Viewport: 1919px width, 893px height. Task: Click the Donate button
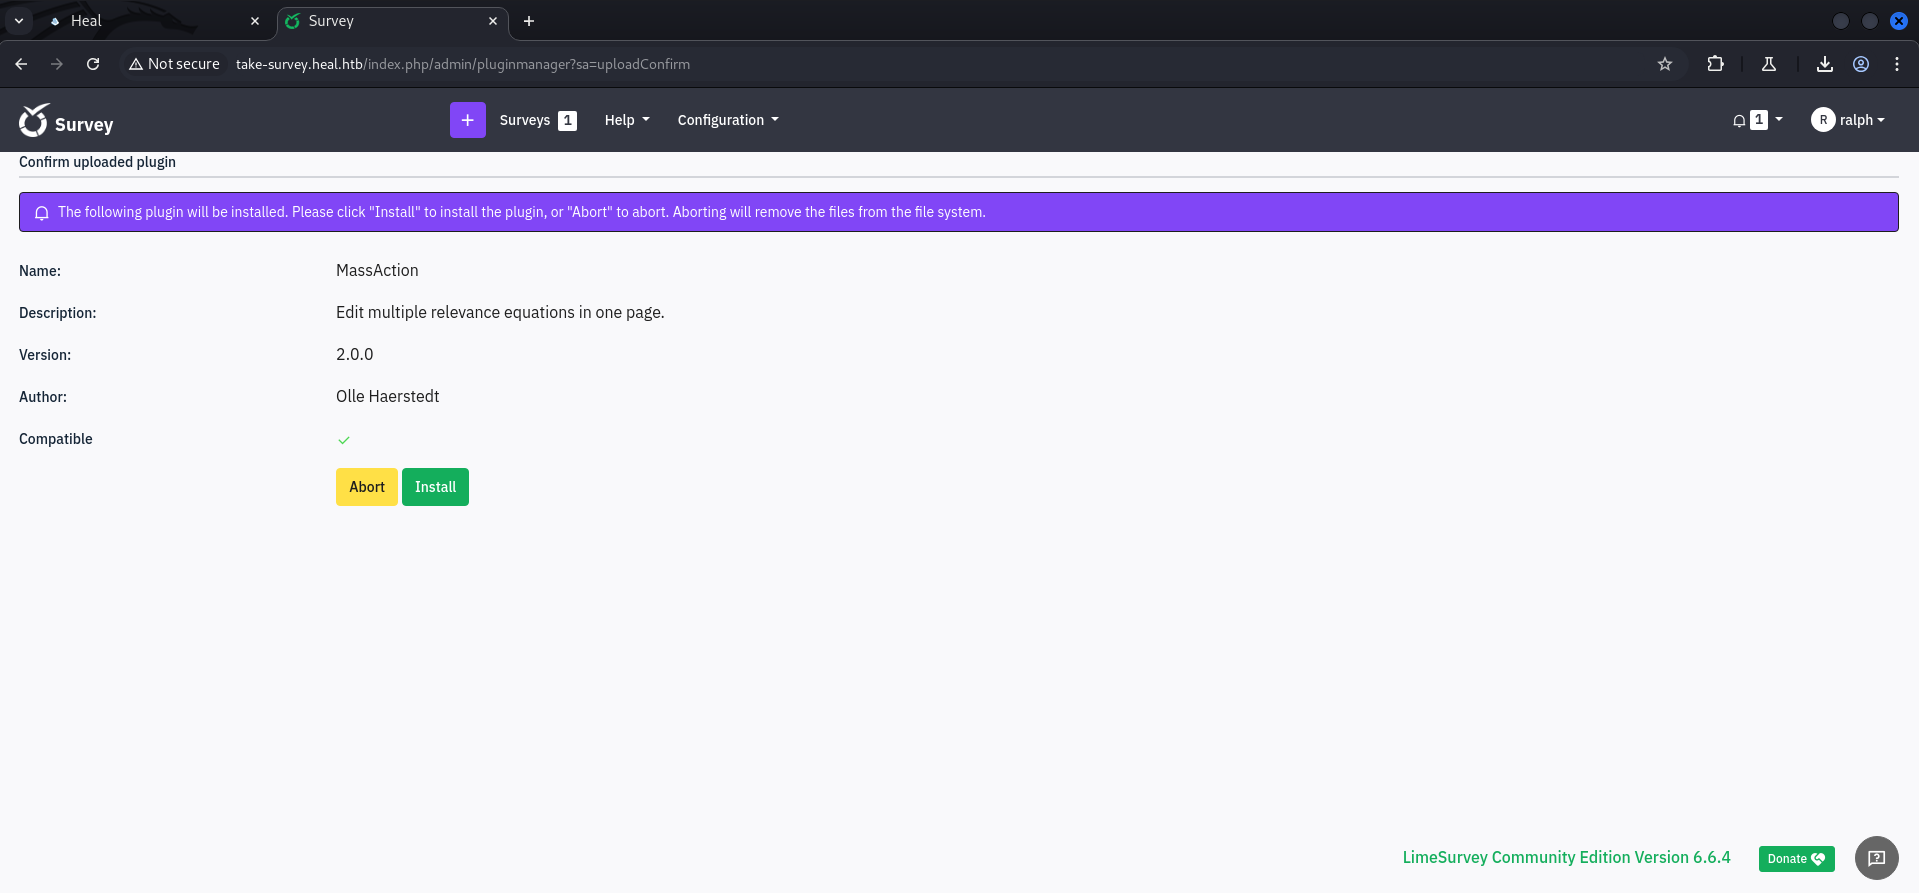1796,859
